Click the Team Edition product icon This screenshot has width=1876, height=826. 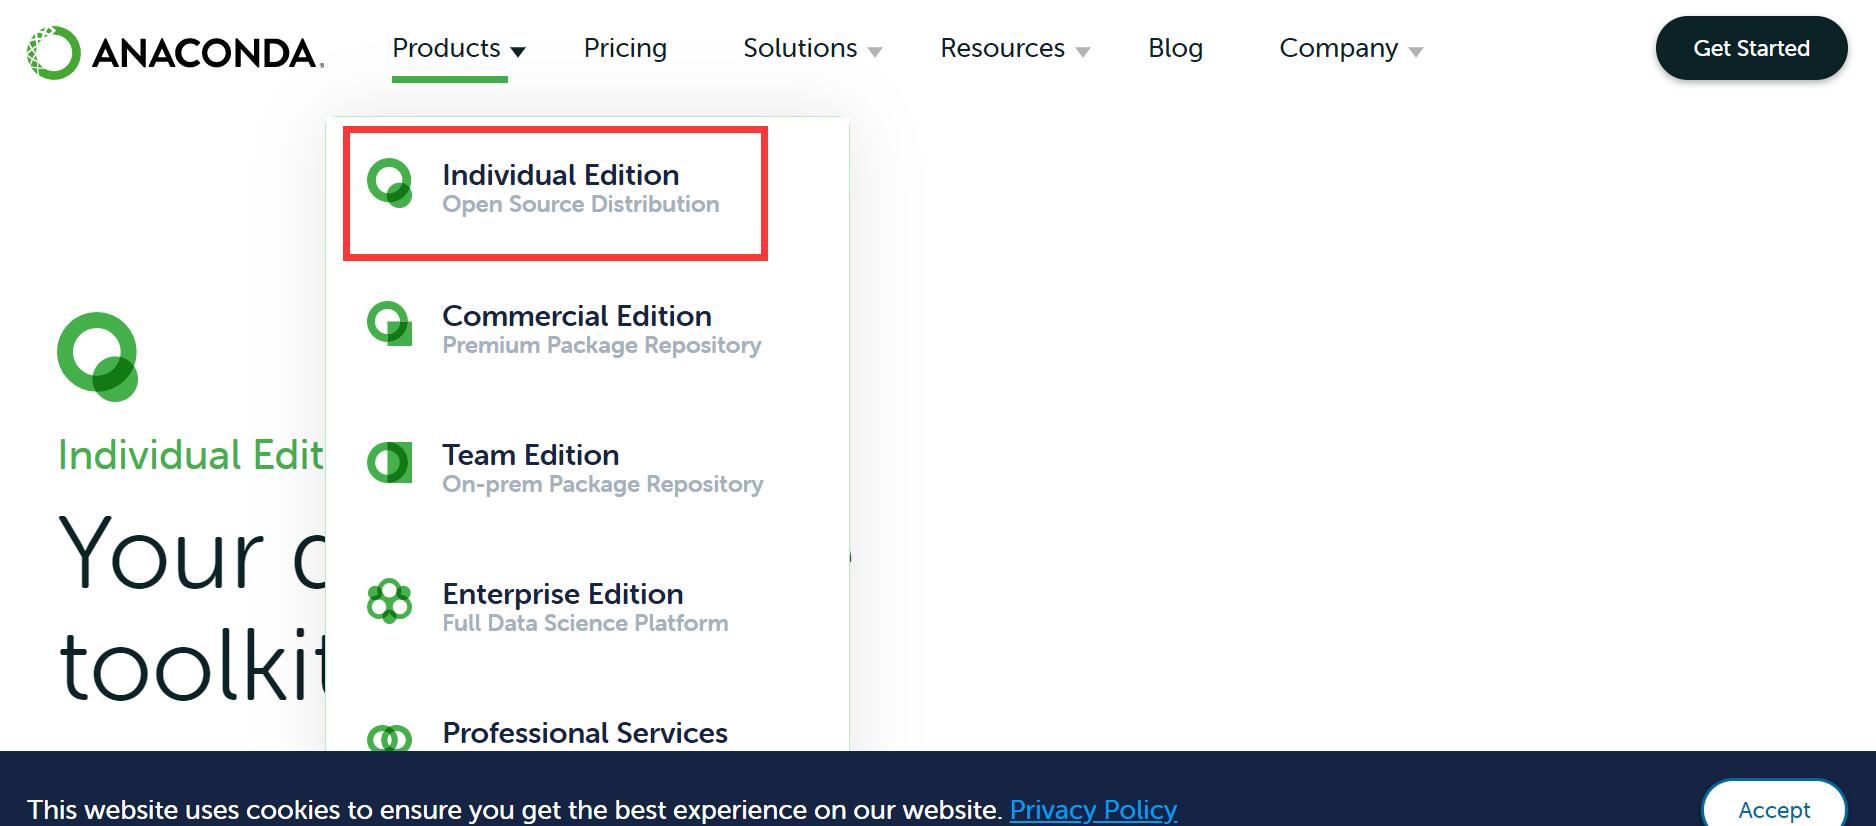[x=390, y=463]
